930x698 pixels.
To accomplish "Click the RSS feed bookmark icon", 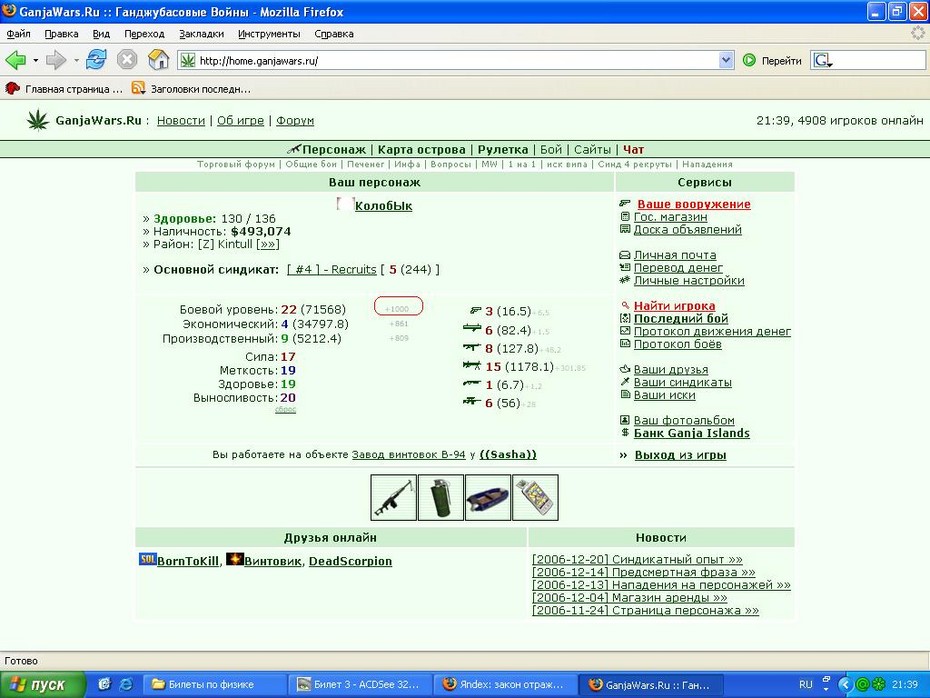I will point(138,88).
